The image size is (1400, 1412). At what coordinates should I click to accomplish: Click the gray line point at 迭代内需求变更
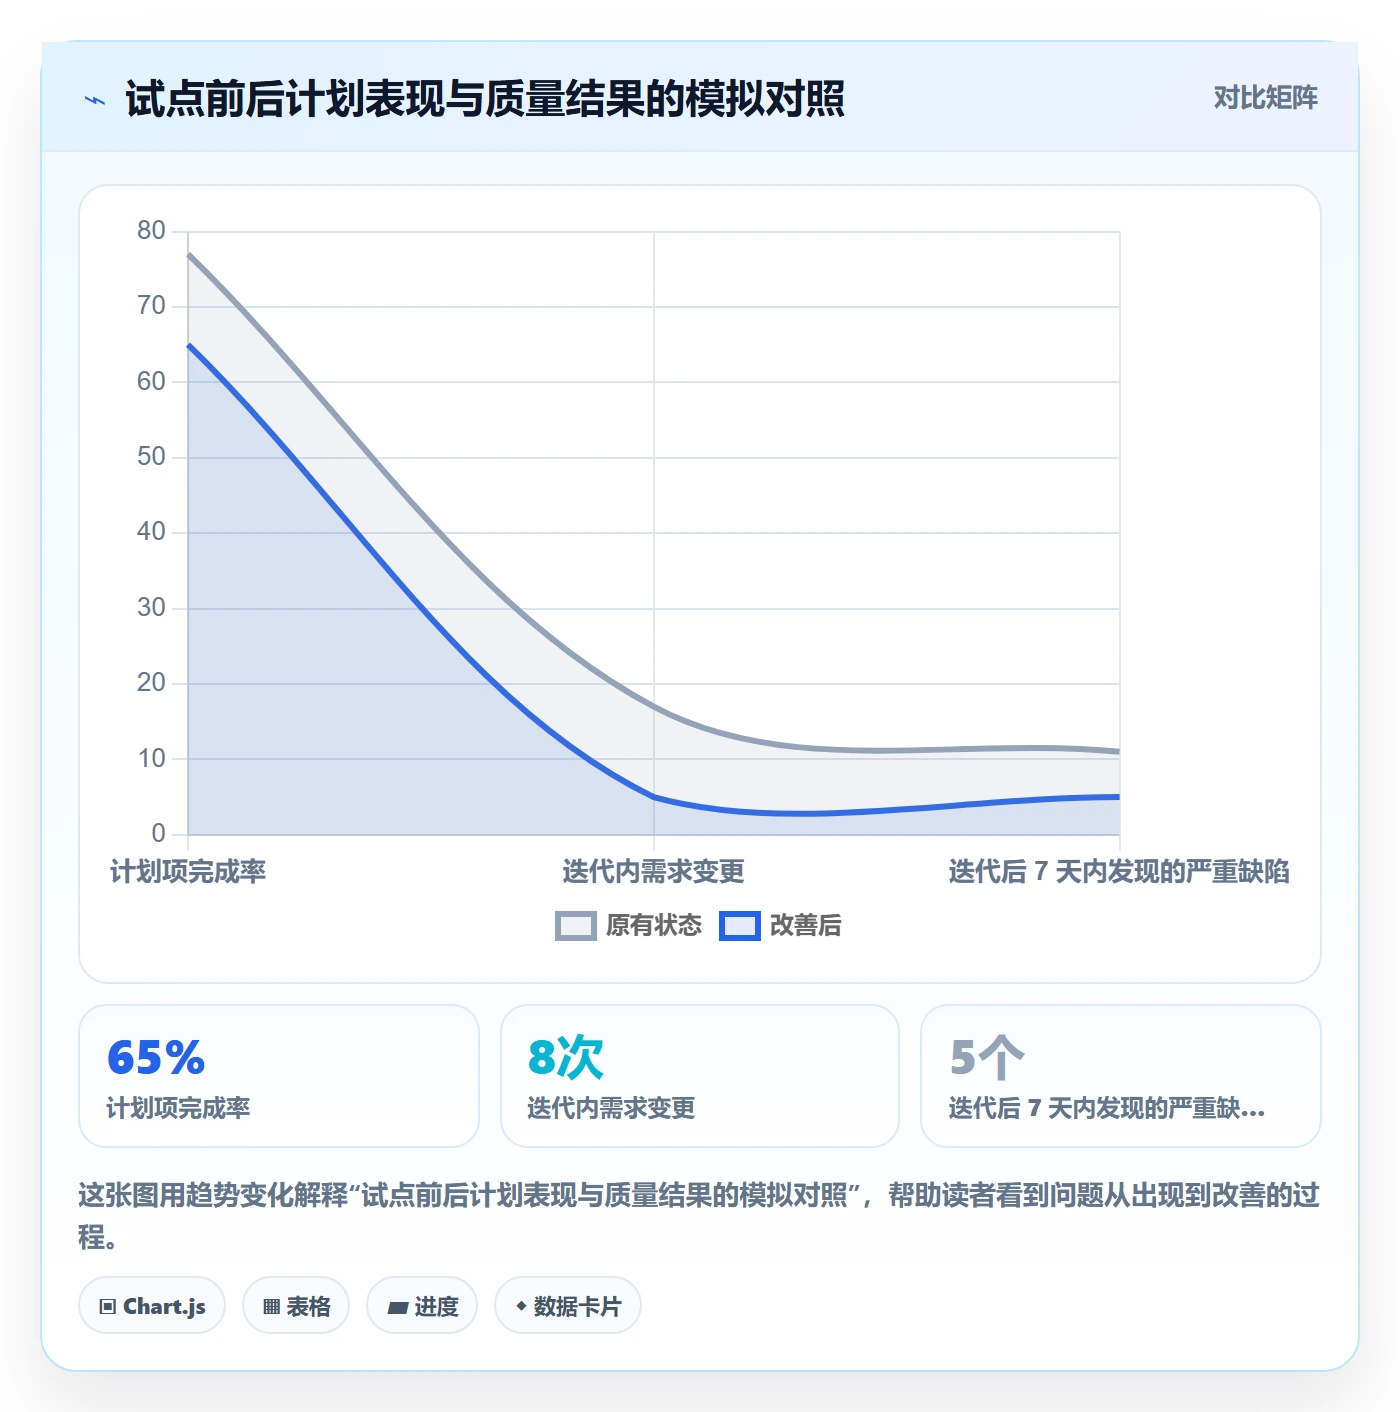[x=654, y=707]
